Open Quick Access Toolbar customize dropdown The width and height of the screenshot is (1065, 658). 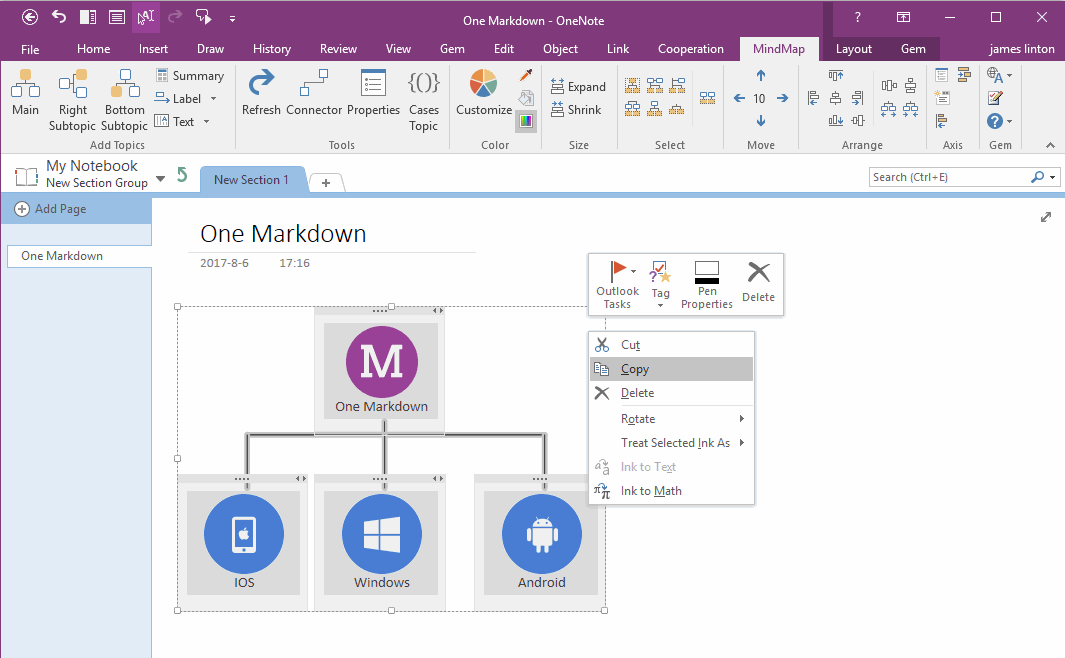click(232, 18)
